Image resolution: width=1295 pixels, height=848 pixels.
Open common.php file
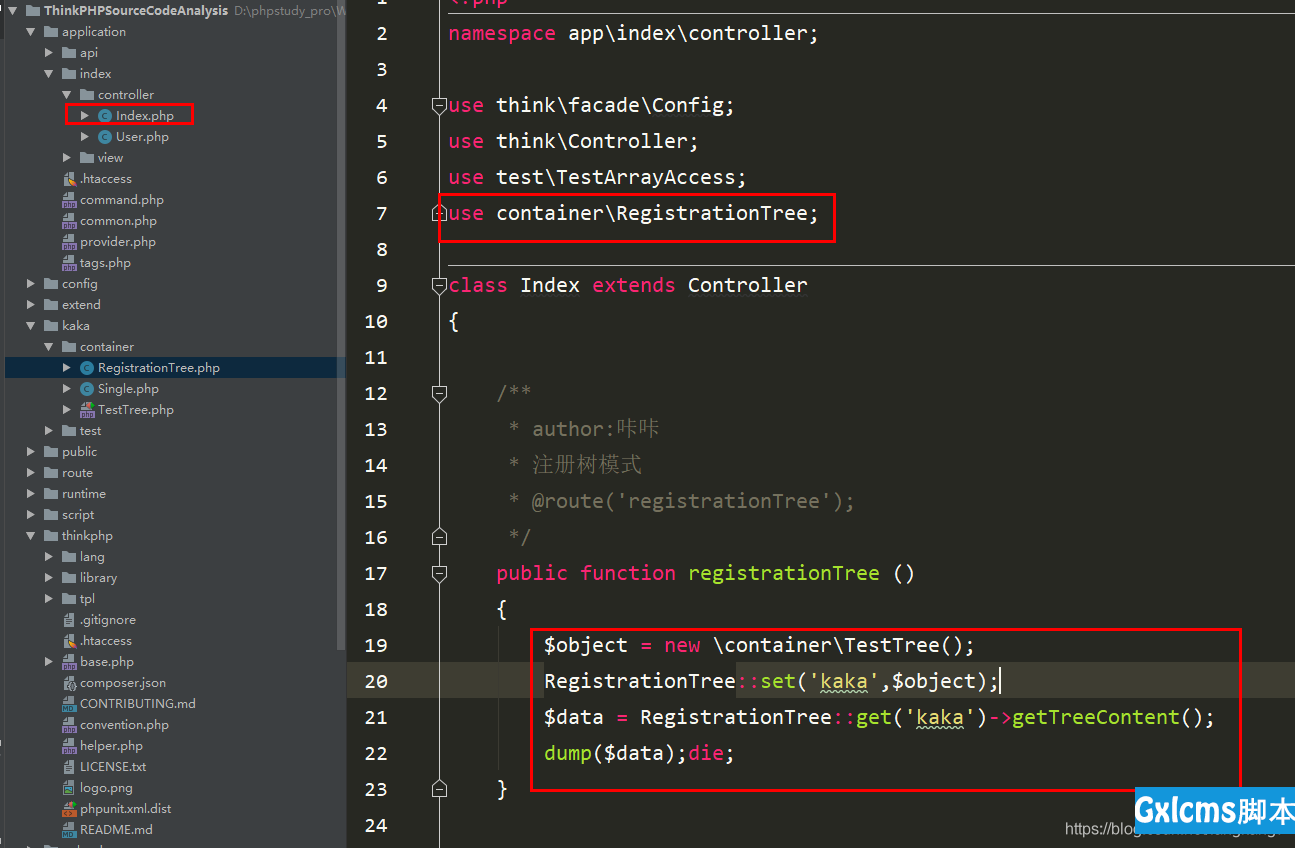(118, 221)
